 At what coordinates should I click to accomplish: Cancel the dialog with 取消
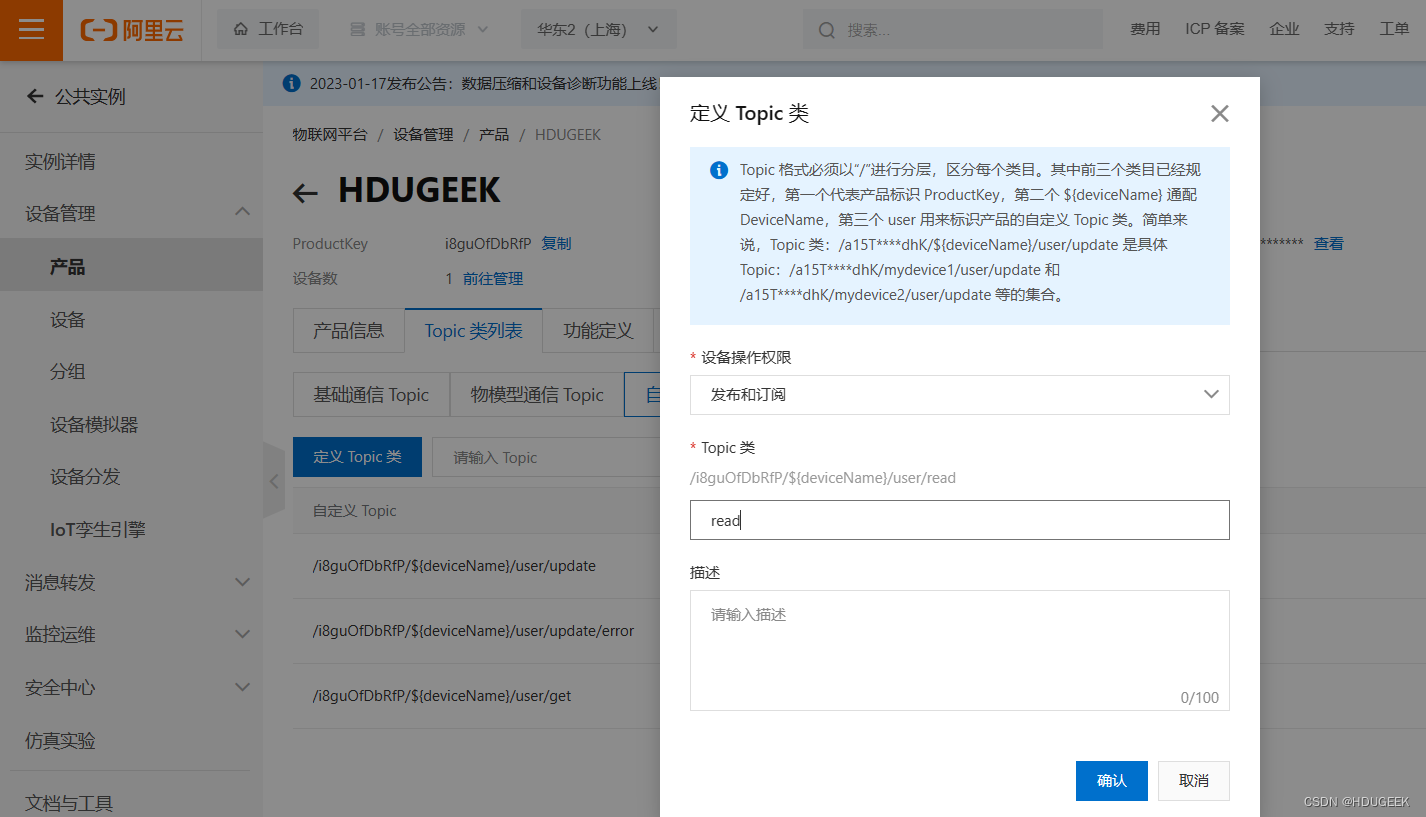coord(1194,781)
